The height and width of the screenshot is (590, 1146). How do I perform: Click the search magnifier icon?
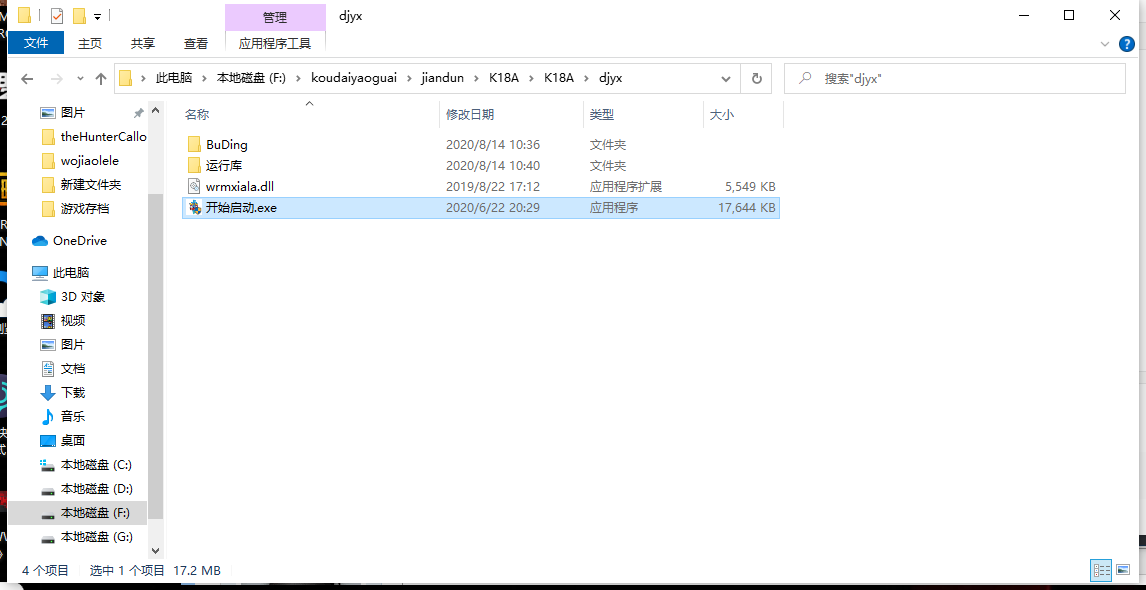tap(805, 77)
